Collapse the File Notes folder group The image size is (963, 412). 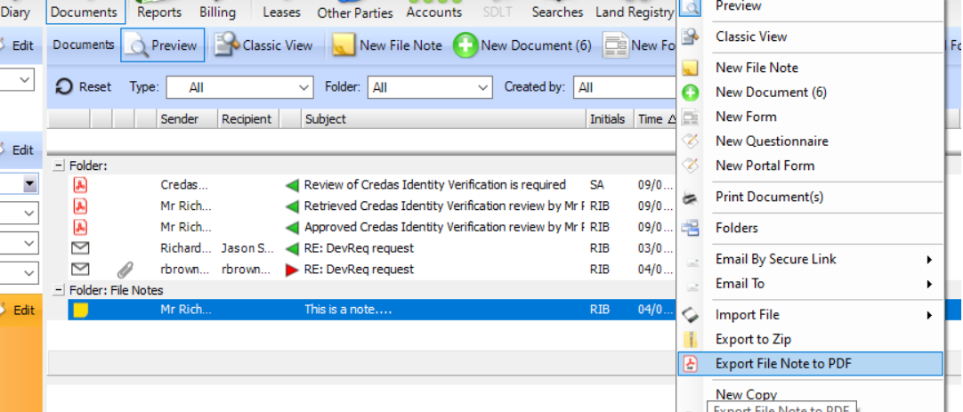(59, 290)
